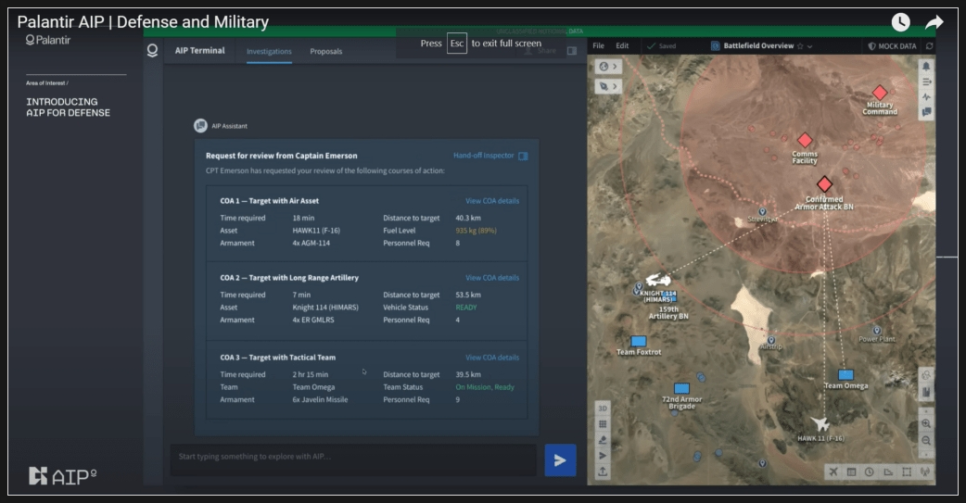Viewport: 966px width, 503px height.
Task: Open the File menu
Action: [599, 46]
